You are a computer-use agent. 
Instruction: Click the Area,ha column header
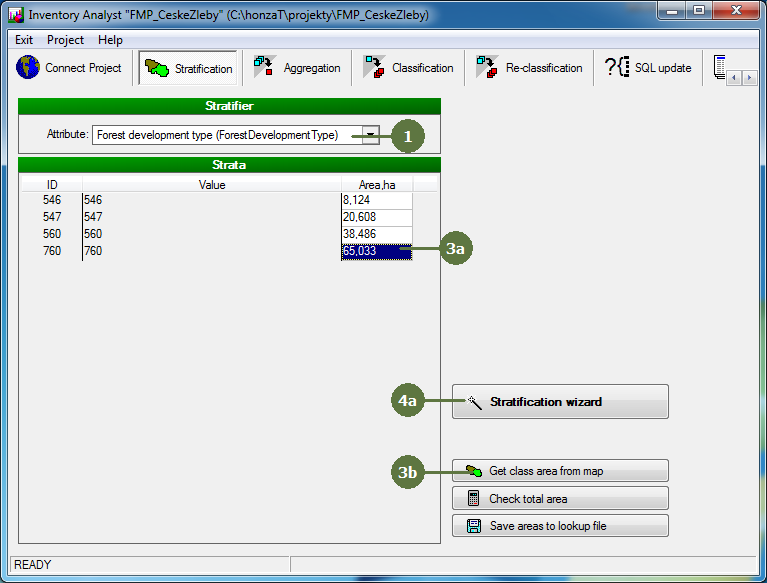[376, 184]
